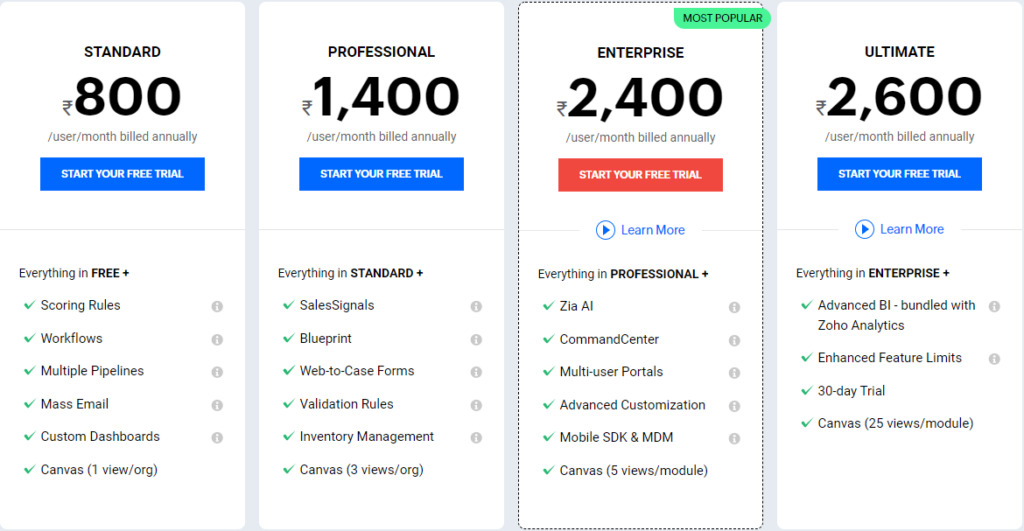Click info icon next to SalesSignals

coord(476,306)
